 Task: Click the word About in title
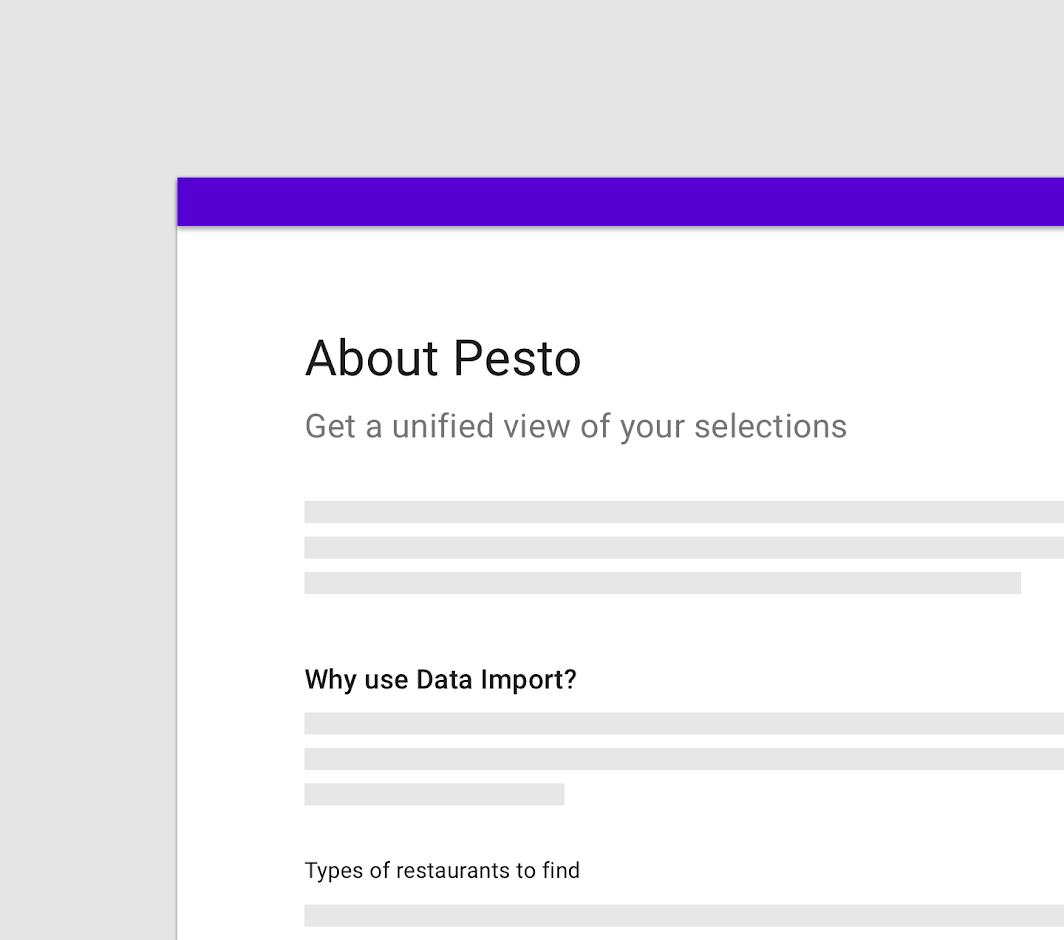(372, 358)
